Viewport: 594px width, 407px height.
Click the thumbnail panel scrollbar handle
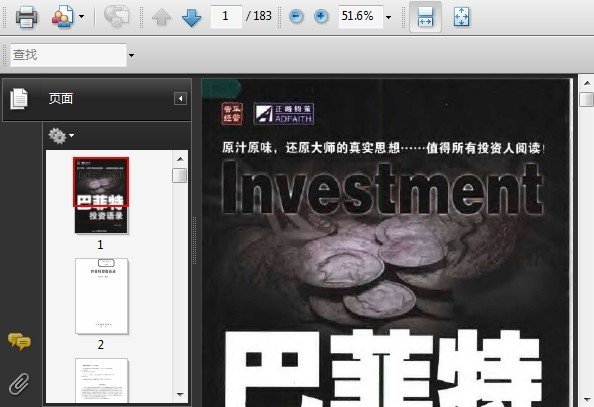click(180, 175)
